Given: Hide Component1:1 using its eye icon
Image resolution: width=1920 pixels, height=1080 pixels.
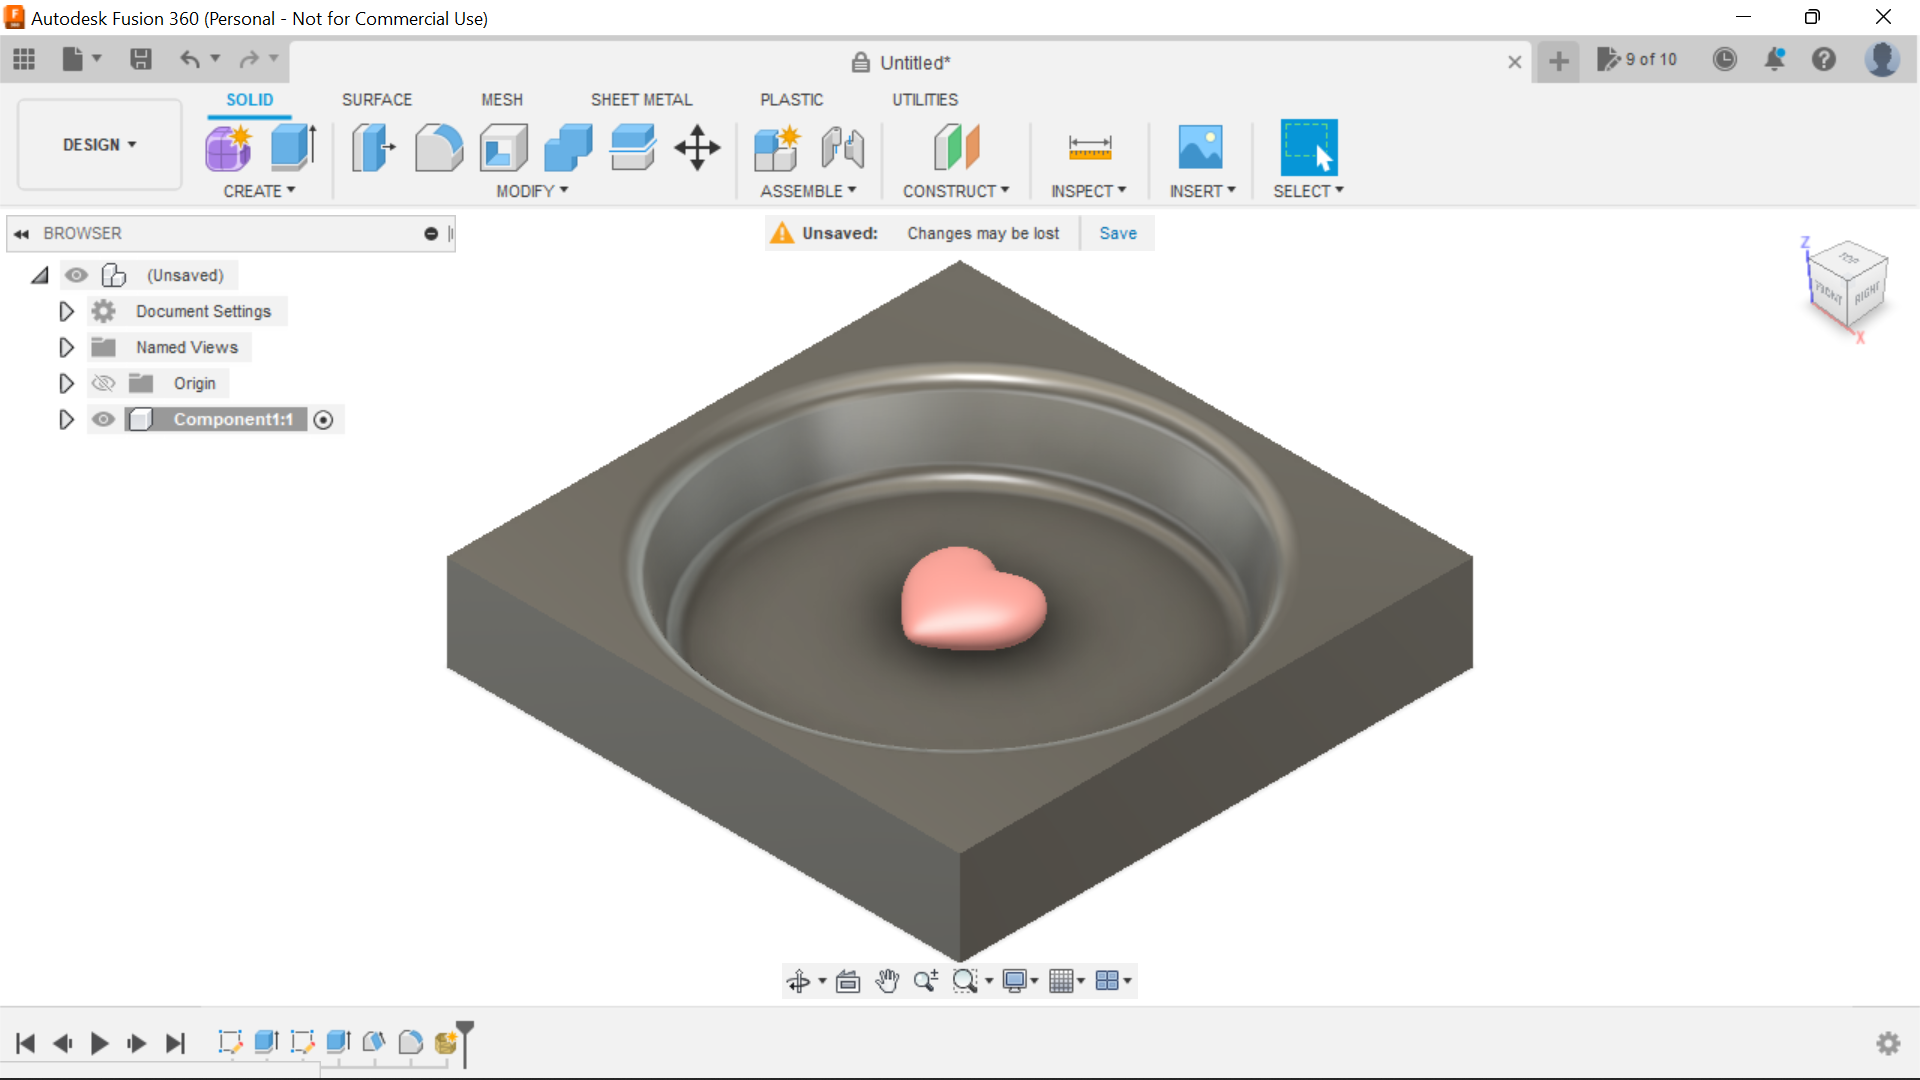Looking at the screenshot, I should [103, 419].
